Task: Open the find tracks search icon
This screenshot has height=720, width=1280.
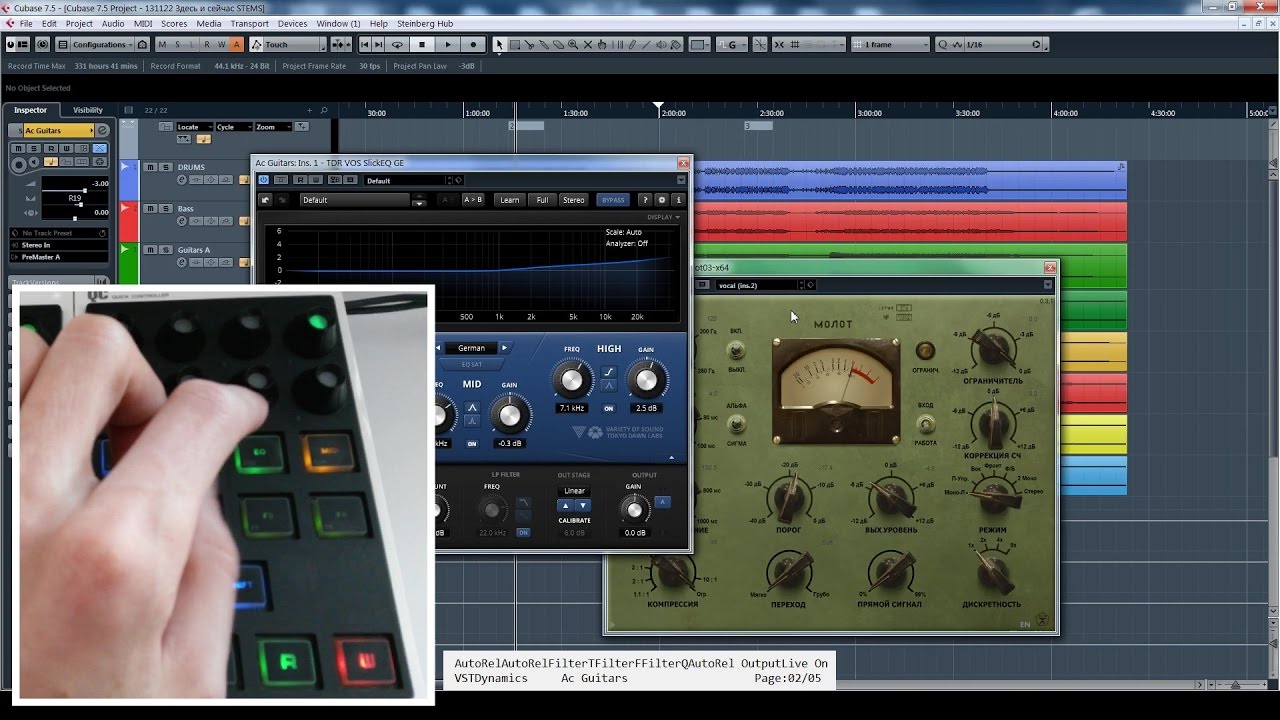Action: point(324,110)
